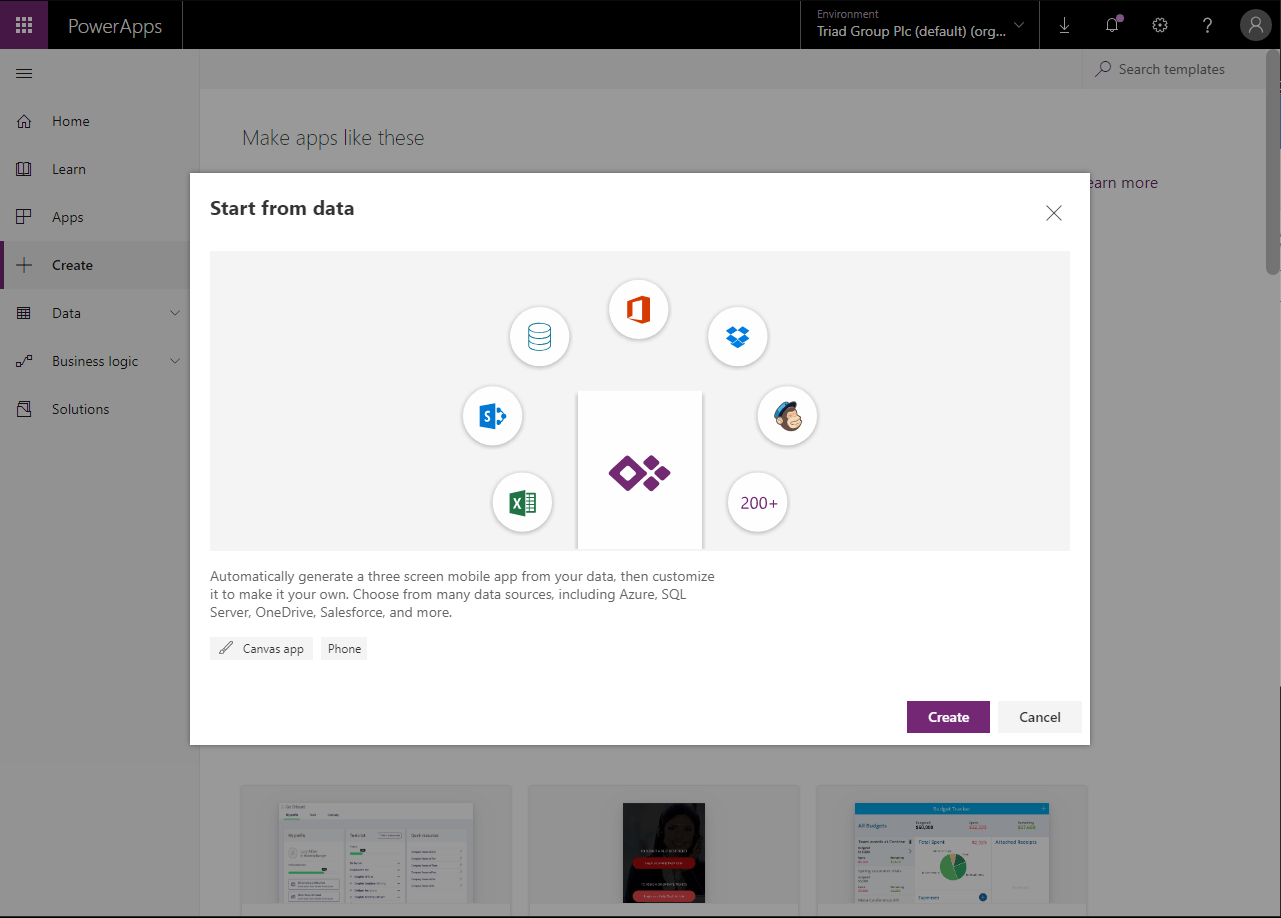The height and width of the screenshot is (918, 1281).
Task: Click the Phone tag
Action: (344, 649)
